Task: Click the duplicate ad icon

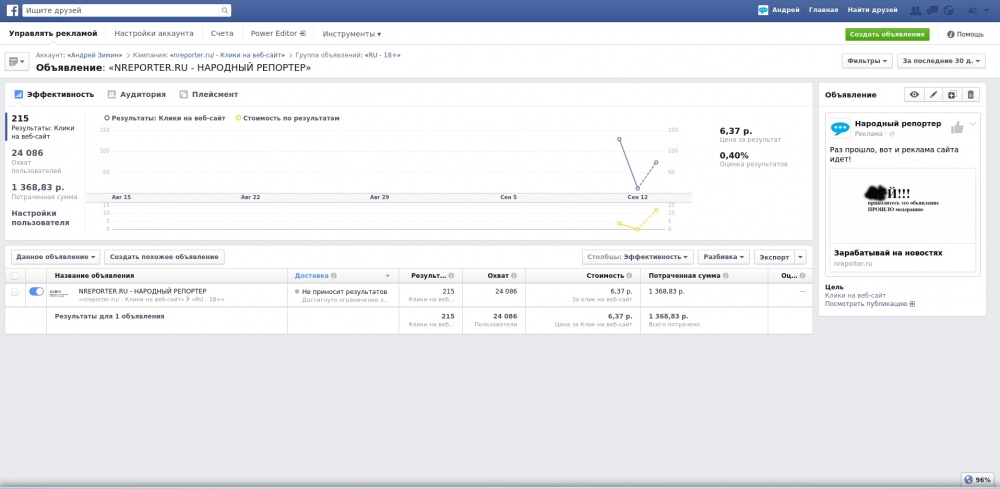Action: point(952,94)
